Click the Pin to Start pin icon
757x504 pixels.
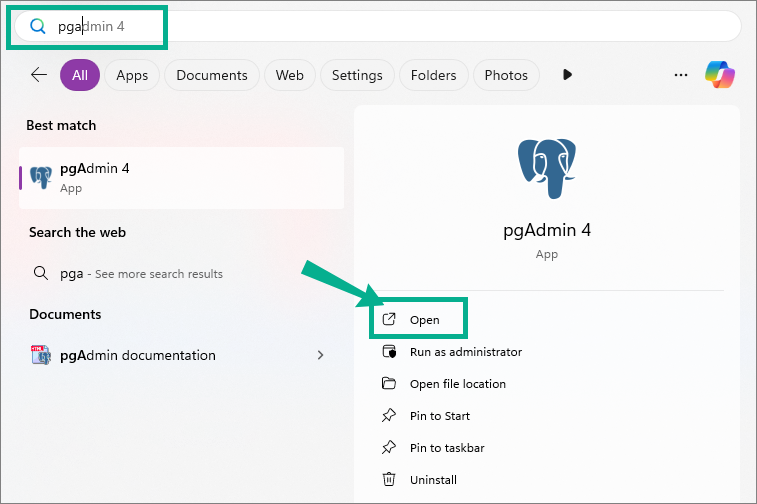[389, 415]
